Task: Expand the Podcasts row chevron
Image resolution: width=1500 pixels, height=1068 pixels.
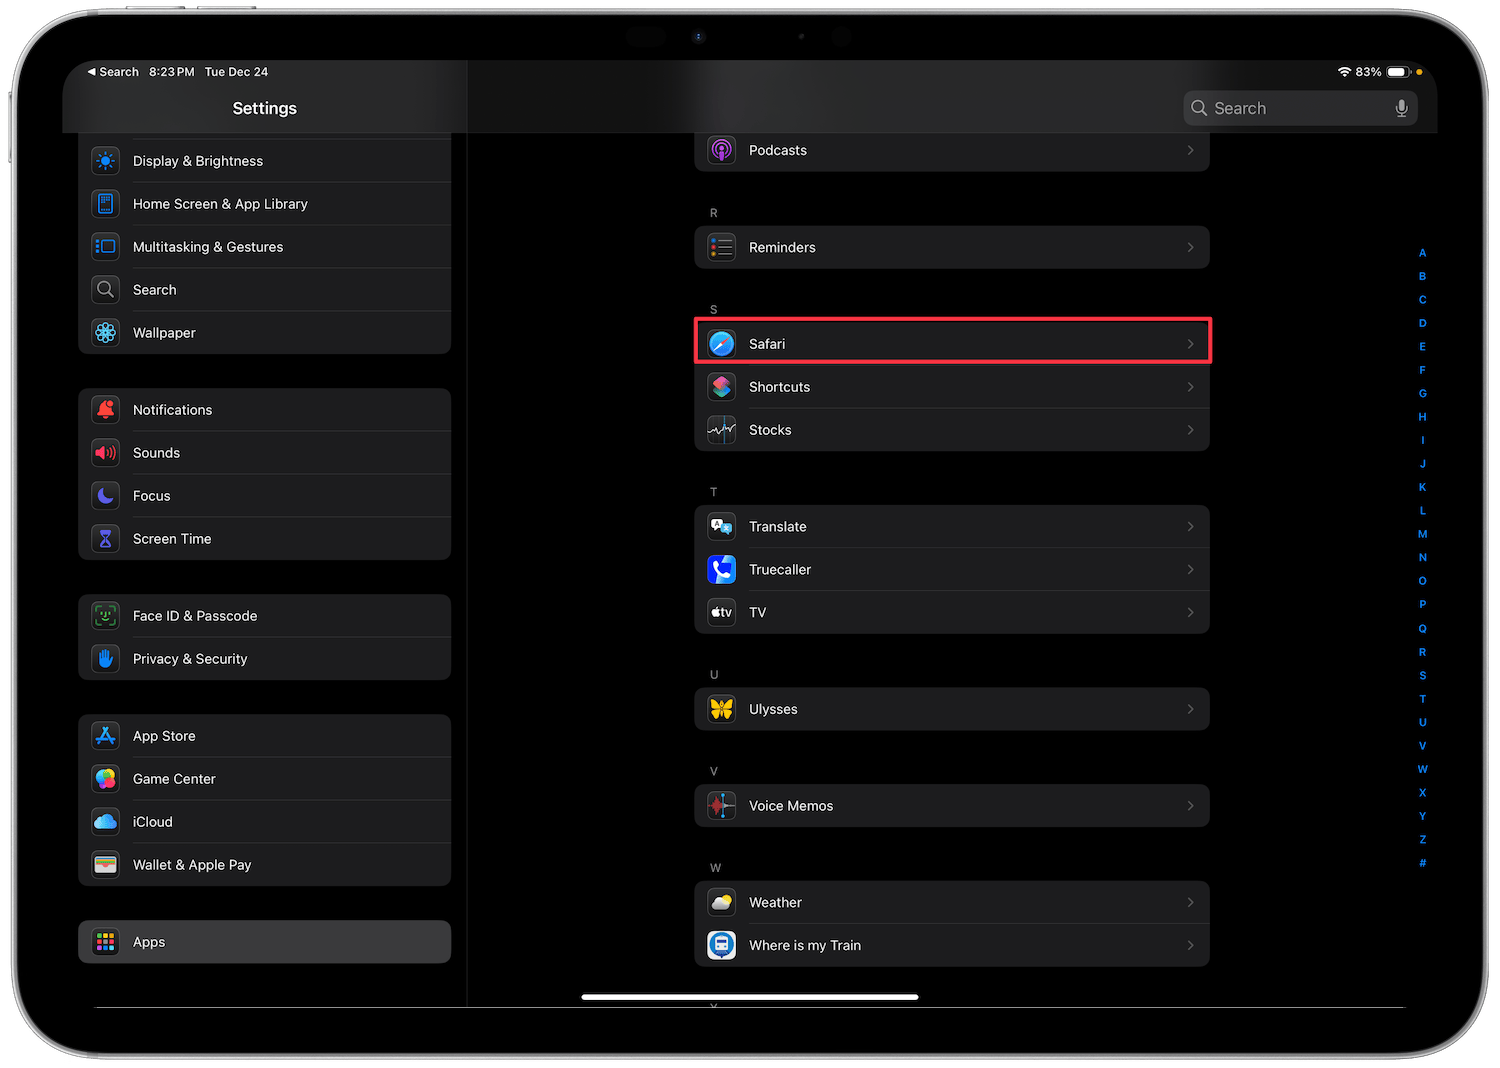Action: pos(1190,150)
